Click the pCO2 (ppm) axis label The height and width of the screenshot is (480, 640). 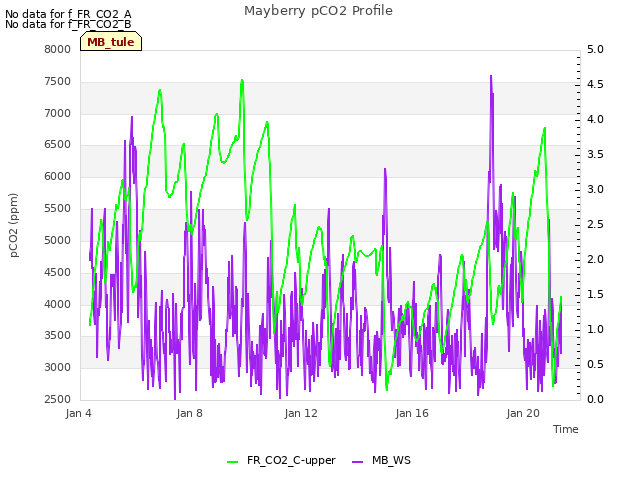coord(14,225)
